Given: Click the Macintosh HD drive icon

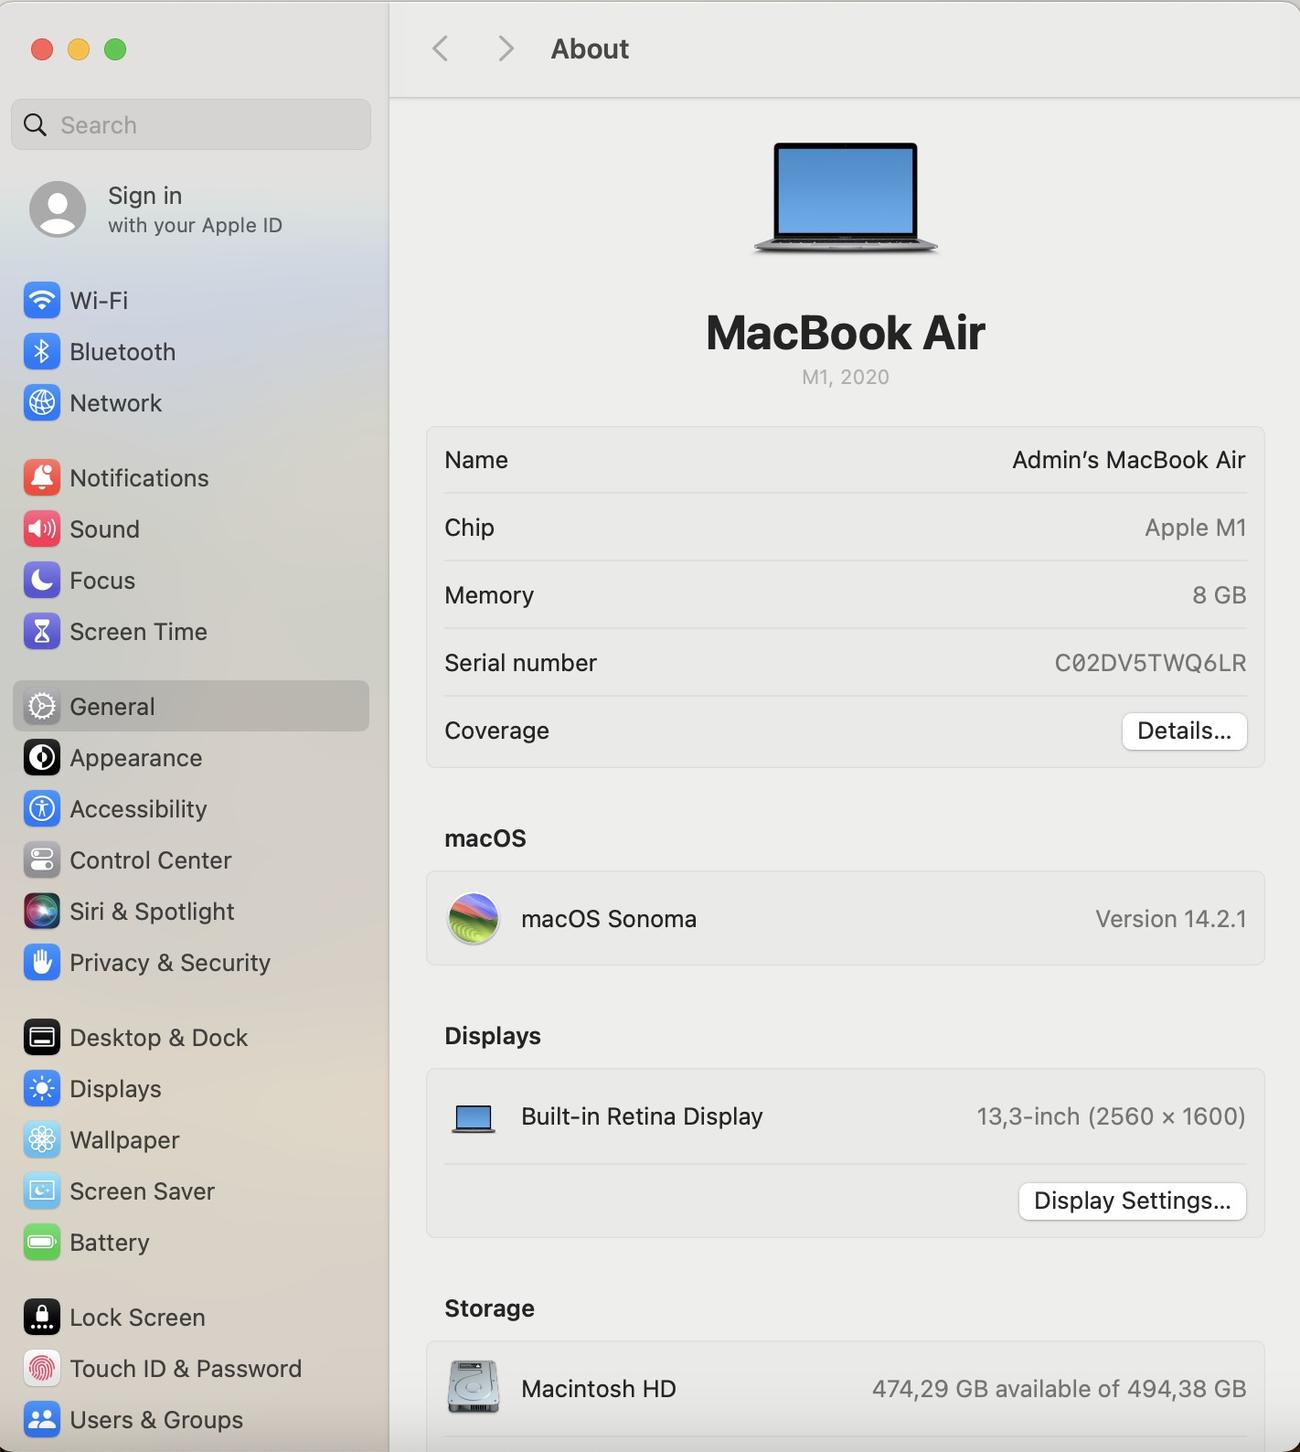Looking at the screenshot, I should point(473,1388).
